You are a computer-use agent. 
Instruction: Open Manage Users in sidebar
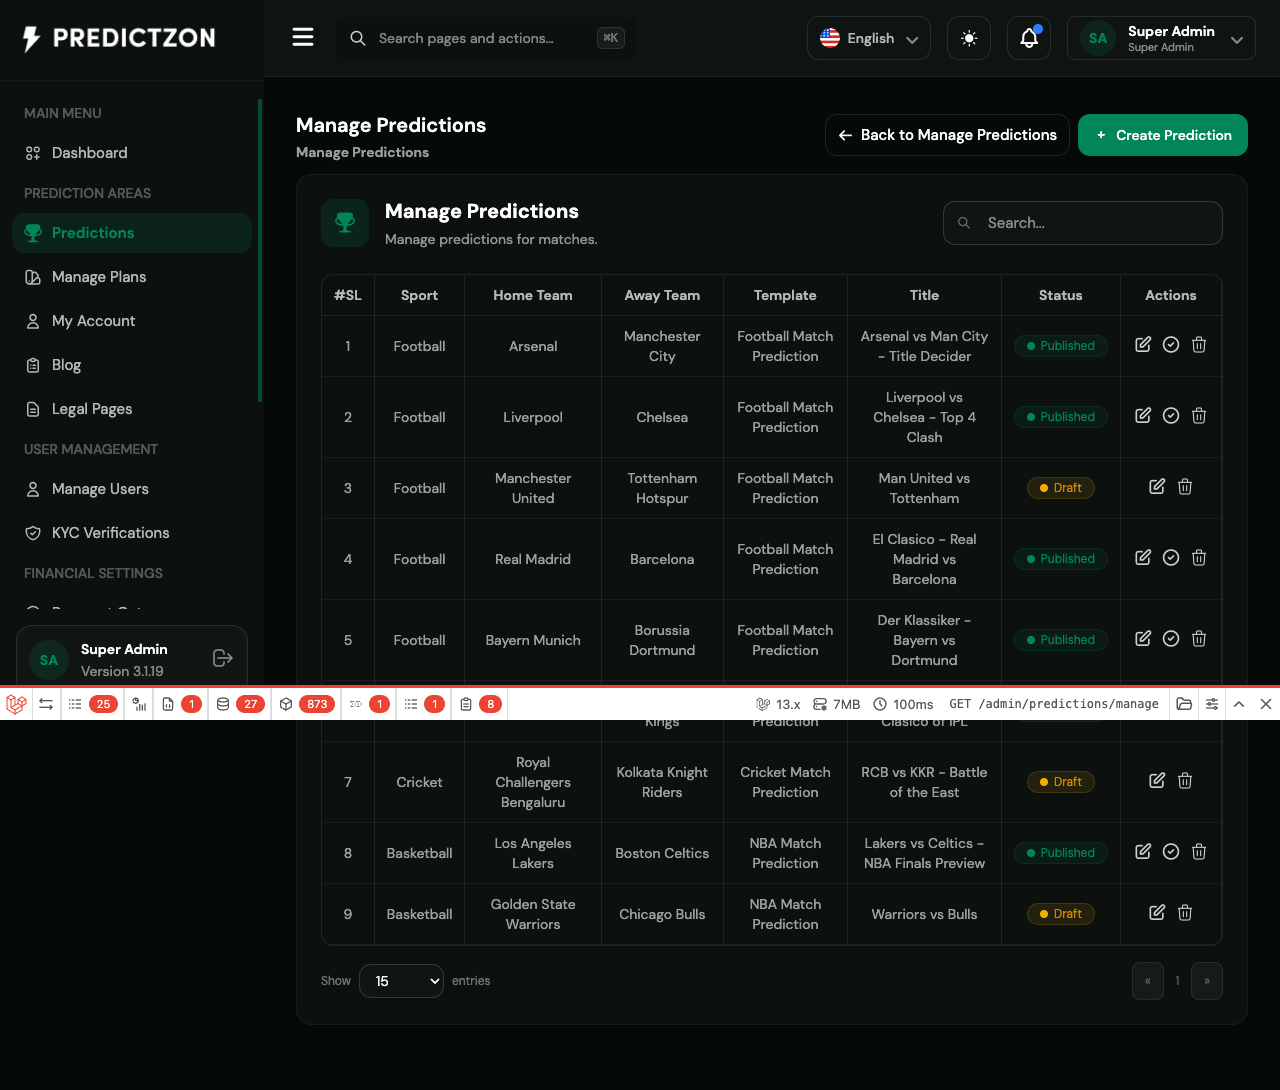(x=132, y=489)
